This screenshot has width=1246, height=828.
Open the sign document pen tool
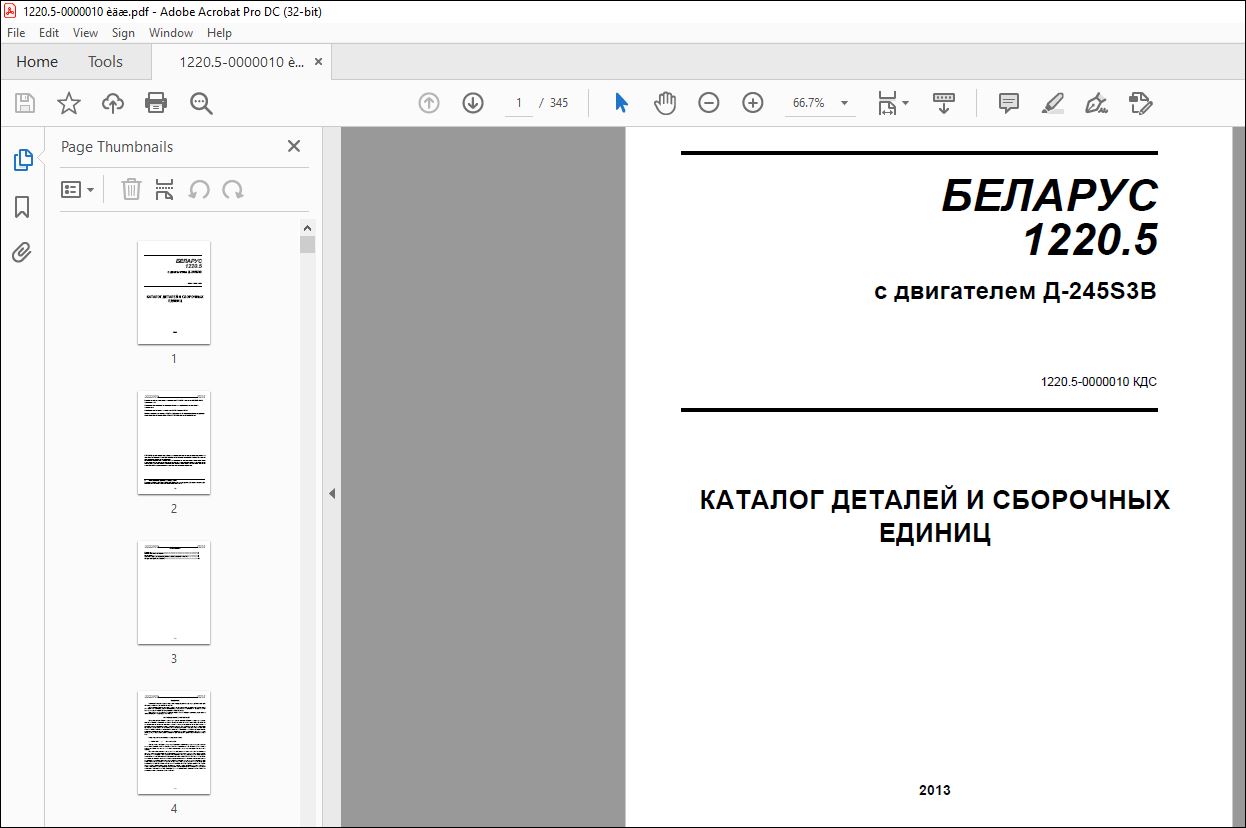(x=1097, y=103)
